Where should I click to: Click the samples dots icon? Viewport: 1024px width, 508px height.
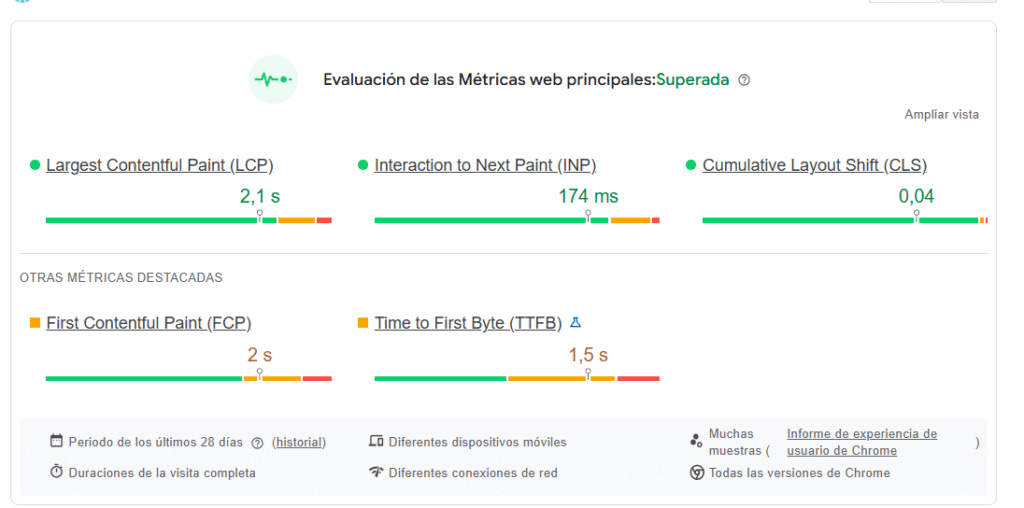tap(696, 442)
